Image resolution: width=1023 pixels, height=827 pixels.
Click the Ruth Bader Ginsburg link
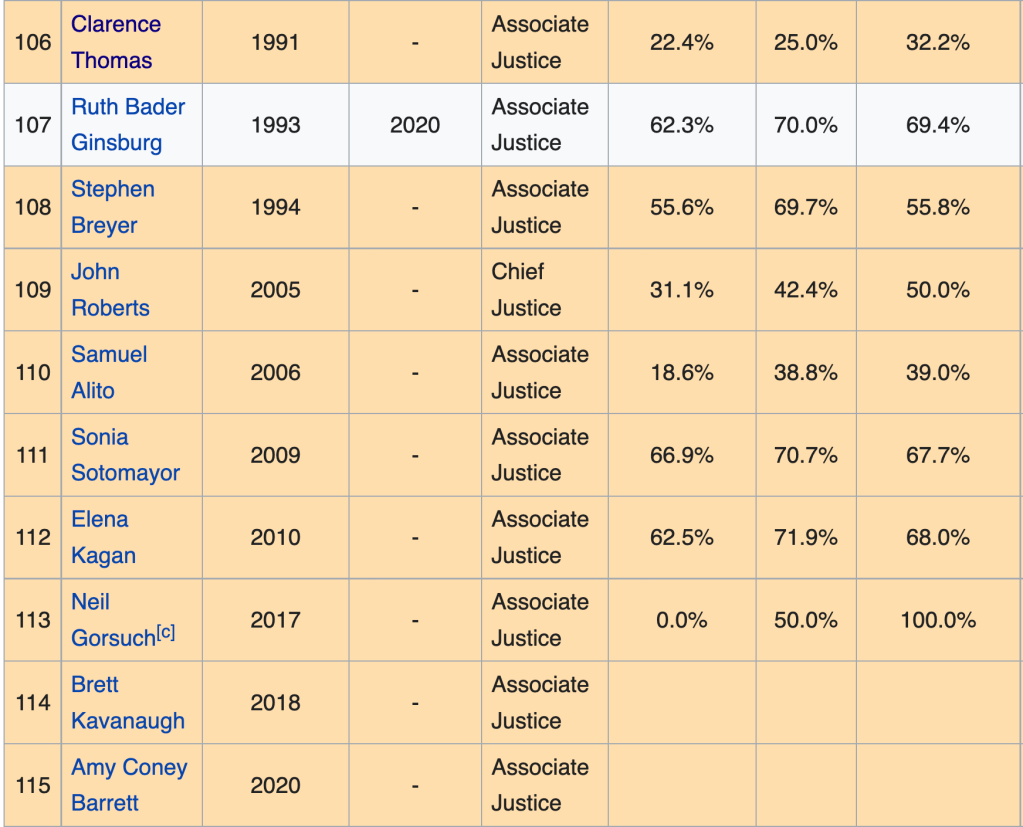pyautogui.click(x=127, y=124)
